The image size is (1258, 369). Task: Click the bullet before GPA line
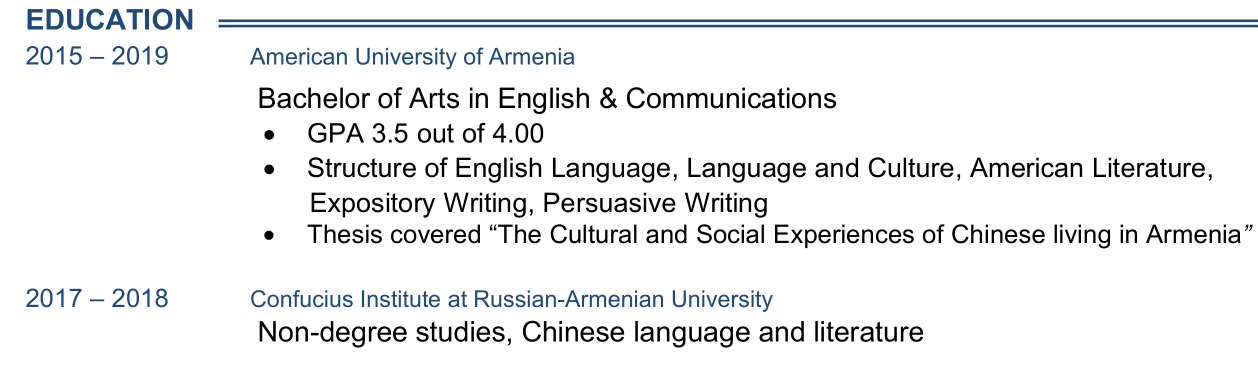point(269,135)
